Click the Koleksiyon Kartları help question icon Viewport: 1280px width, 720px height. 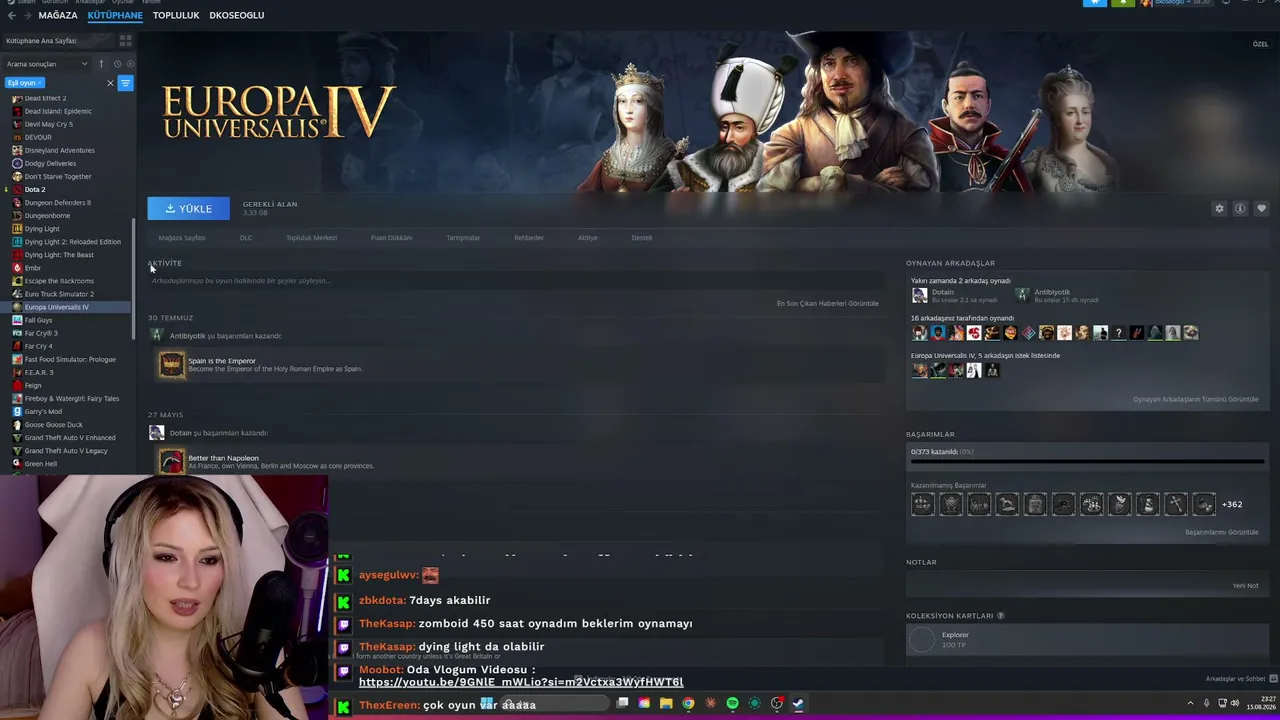(1000, 616)
